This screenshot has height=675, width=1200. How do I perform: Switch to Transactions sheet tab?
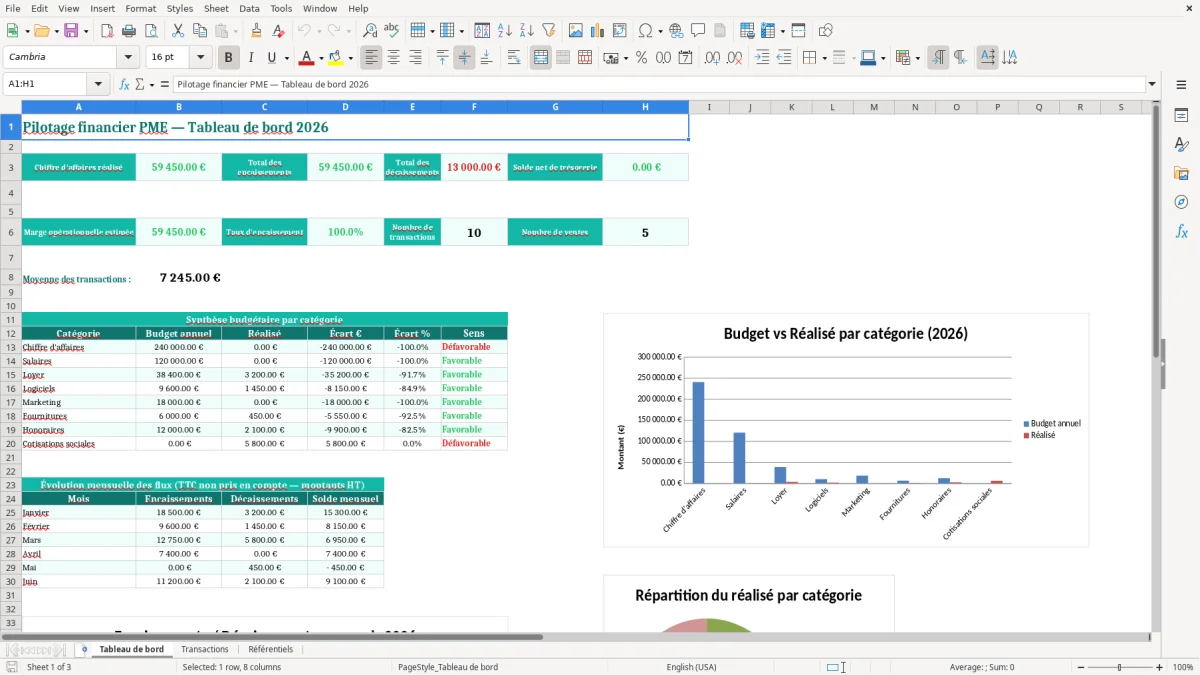point(205,649)
